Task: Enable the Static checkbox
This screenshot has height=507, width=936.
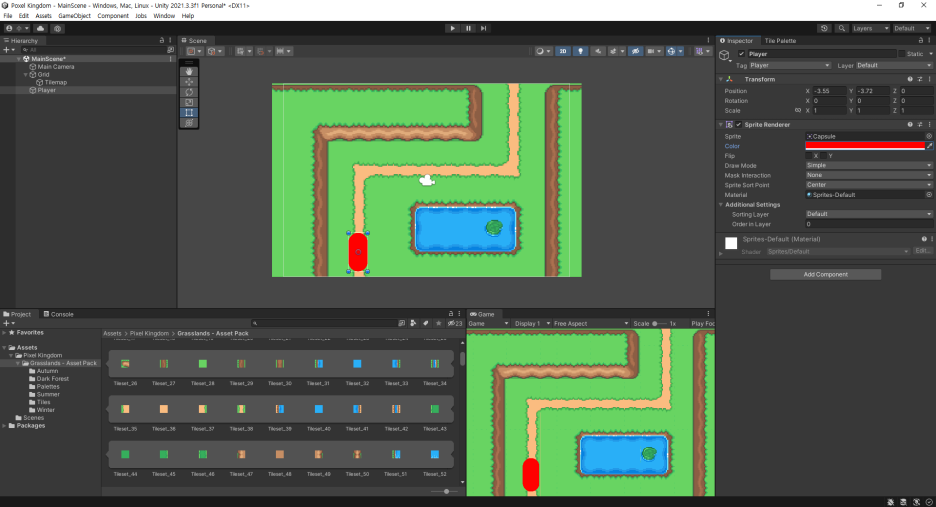Action: click(901, 54)
